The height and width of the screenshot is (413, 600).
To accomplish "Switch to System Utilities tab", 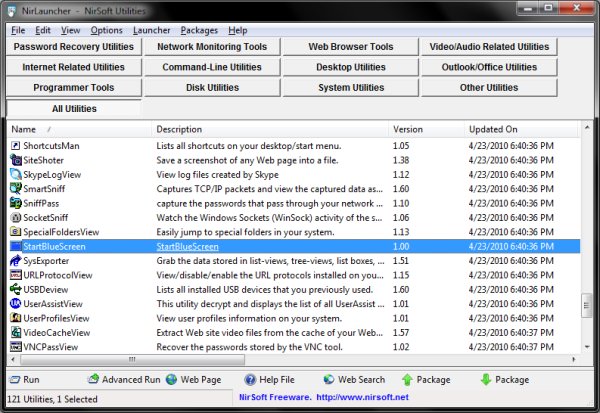I will pyautogui.click(x=351, y=88).
